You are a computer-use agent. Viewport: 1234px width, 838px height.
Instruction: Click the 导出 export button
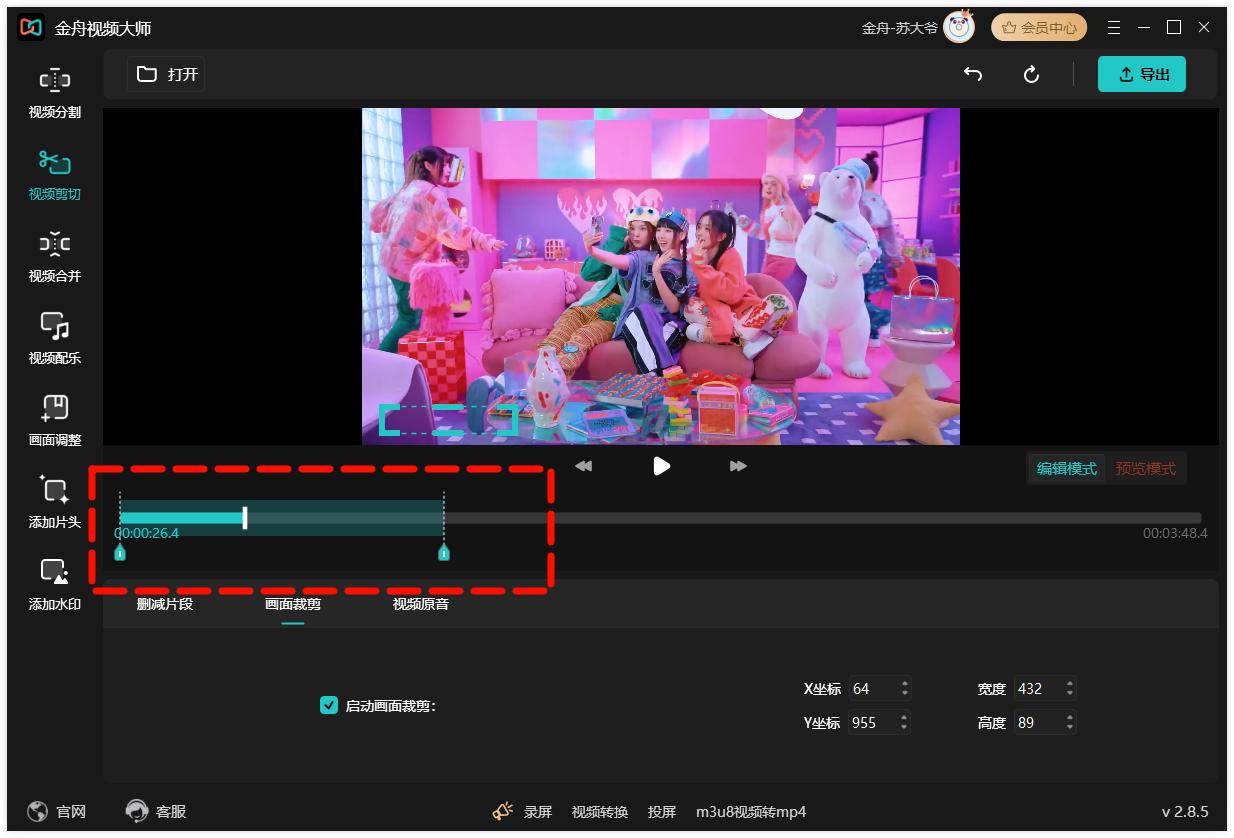[x=1141, y=75]
